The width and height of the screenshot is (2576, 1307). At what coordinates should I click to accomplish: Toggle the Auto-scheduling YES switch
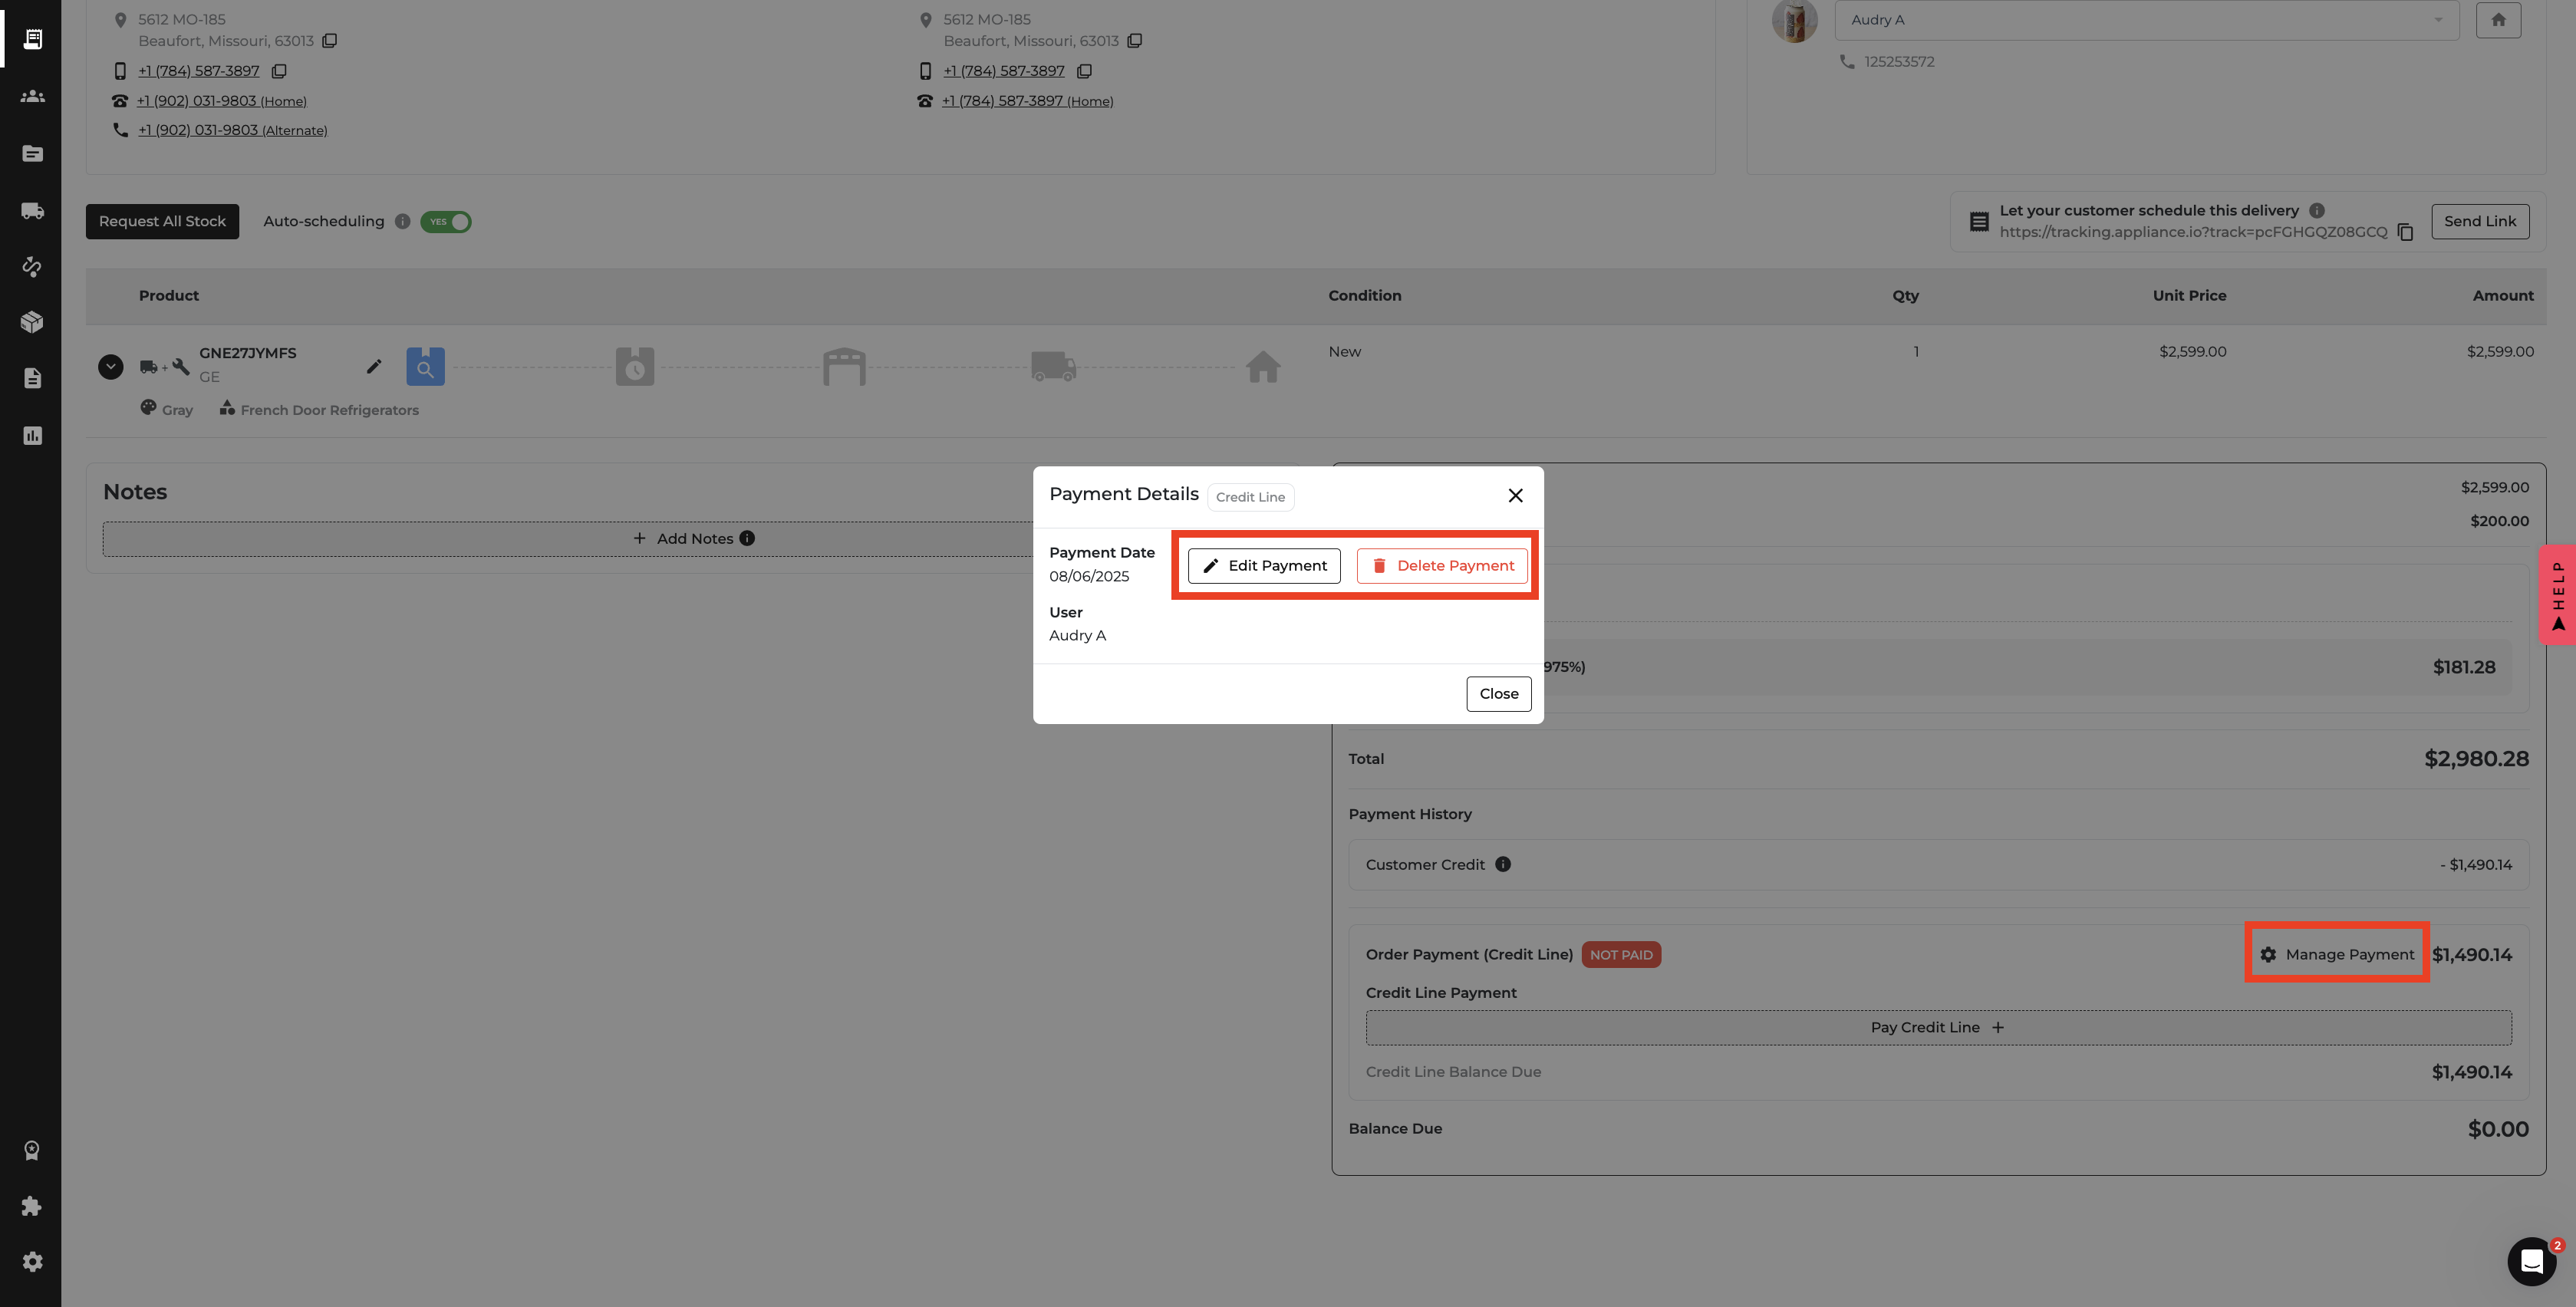[446, 222]
